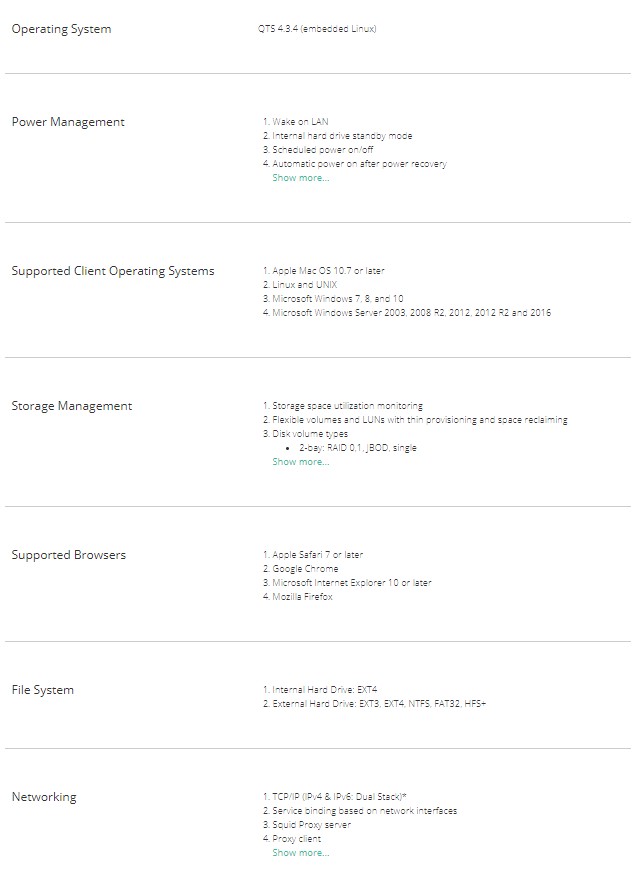
Task: Click the Networking heading
Action: pos(43,797)
